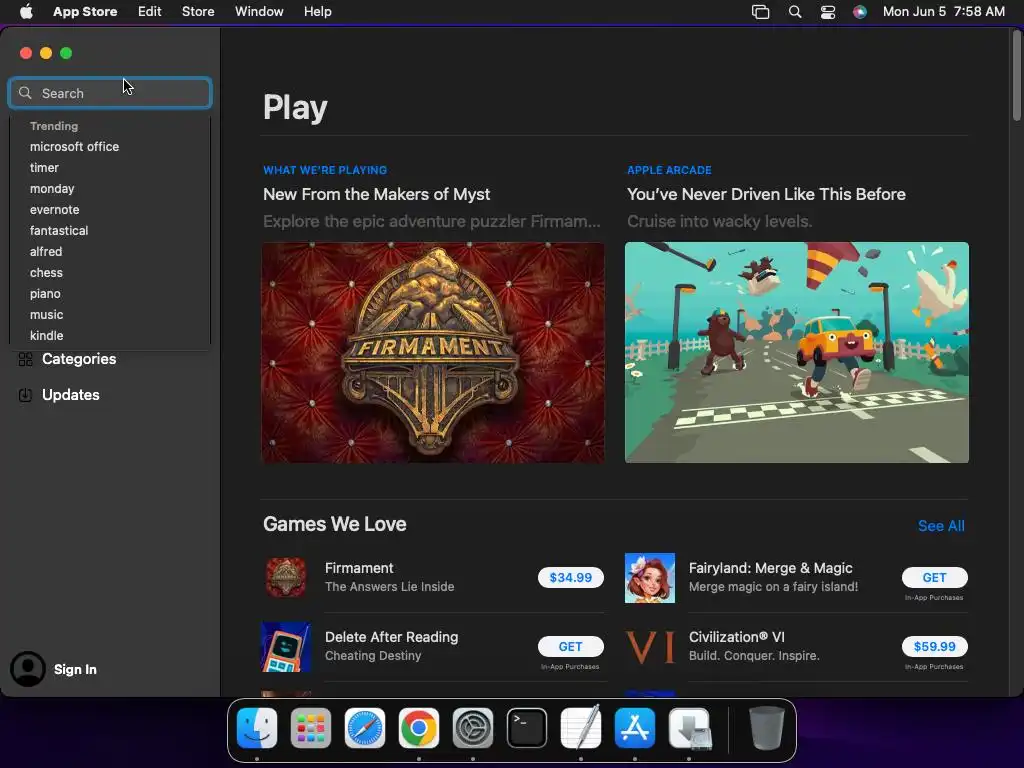Image resolution: width=1024 pixels, height=768 pixels.
Task: Open Delete After Reading app icon
Action: point(285,647)
